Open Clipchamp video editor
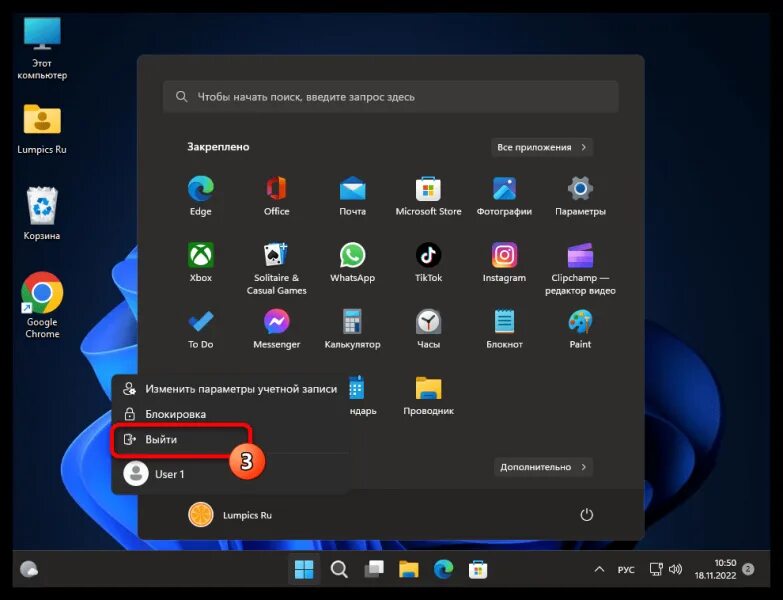This screenshot has height=600, width=783. pos(580,269)
